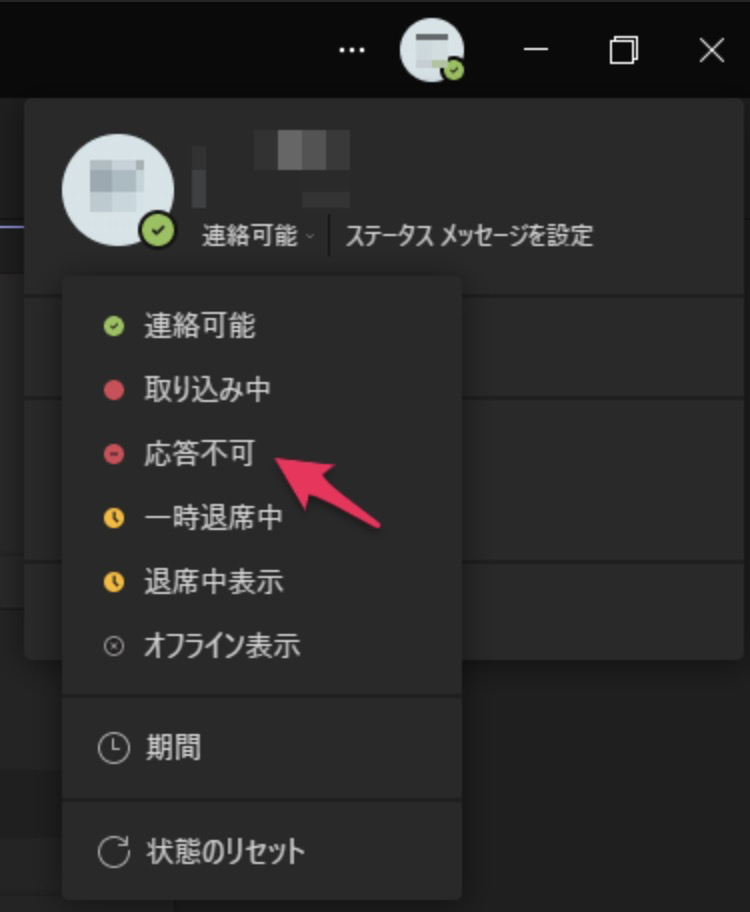Click the reset arrow icon beside 状態のリセット
This screenshot has width=750, height=912.
tap(113, 852)
